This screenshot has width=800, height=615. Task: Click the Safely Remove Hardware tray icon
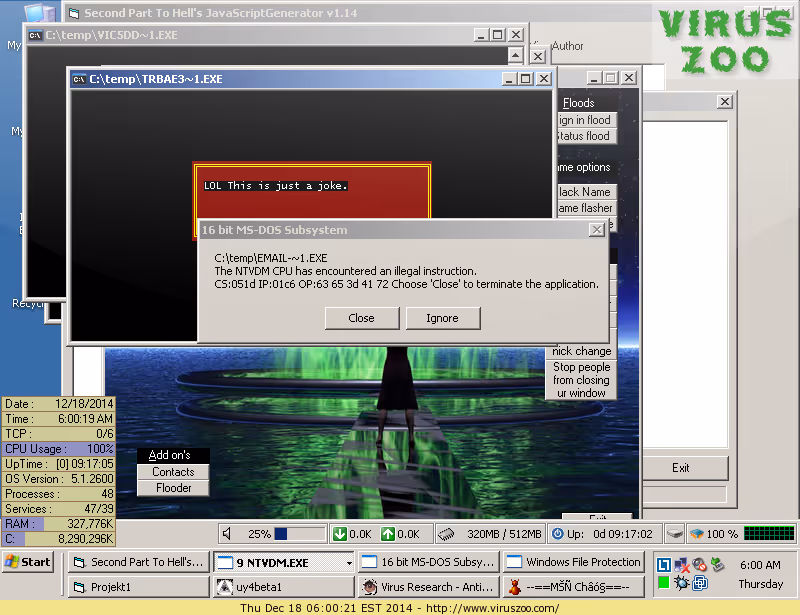click(717, 564)
